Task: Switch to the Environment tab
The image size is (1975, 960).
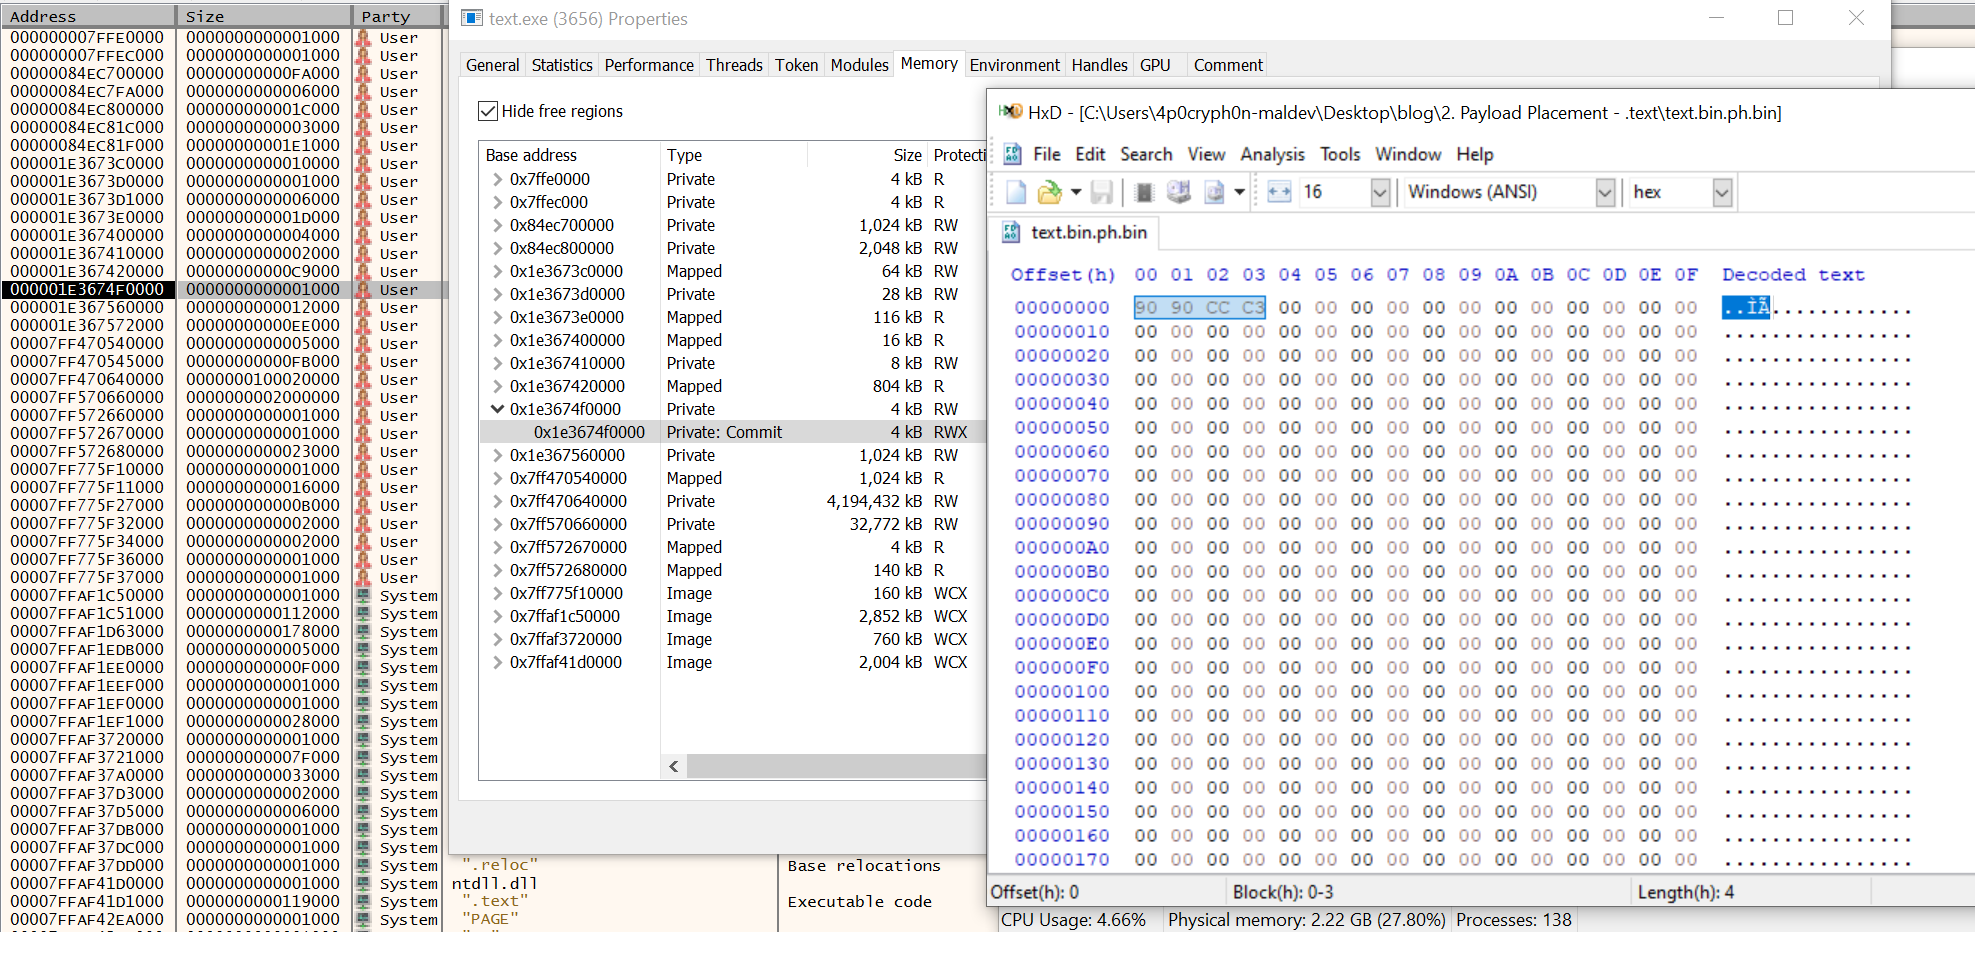Action: [x=1014, y=65]
